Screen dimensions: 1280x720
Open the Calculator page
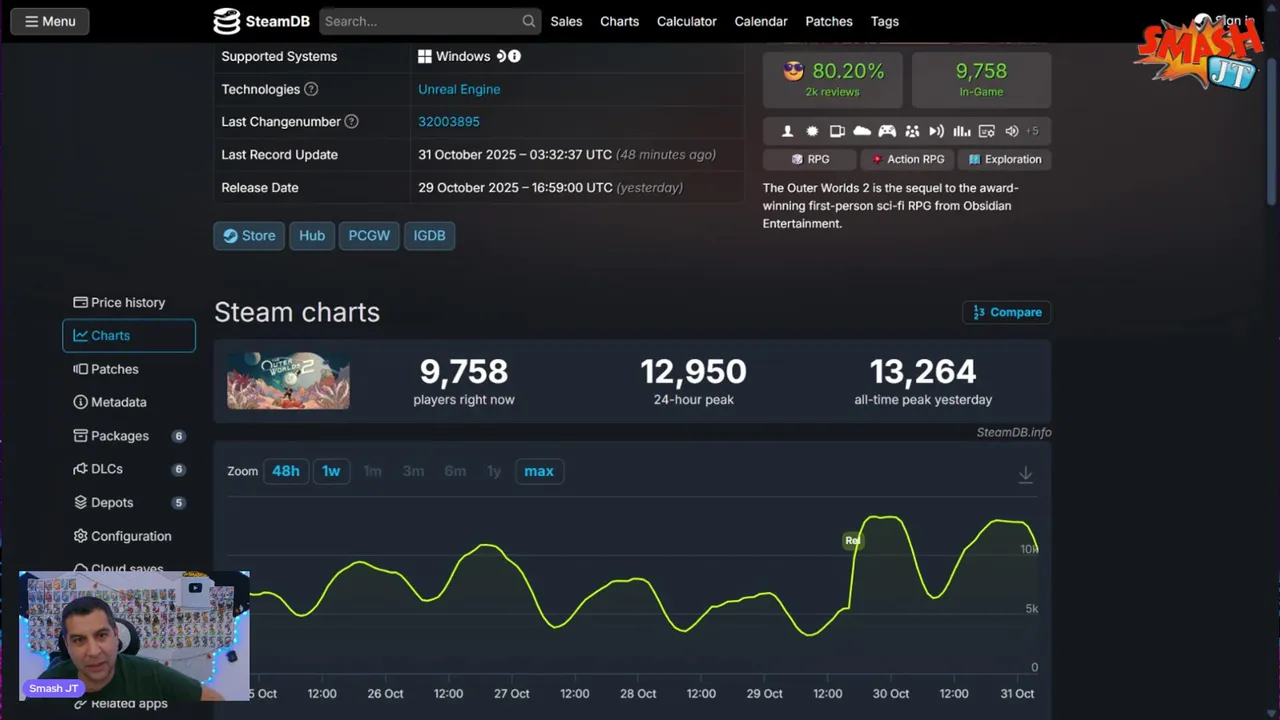[686, 21]
